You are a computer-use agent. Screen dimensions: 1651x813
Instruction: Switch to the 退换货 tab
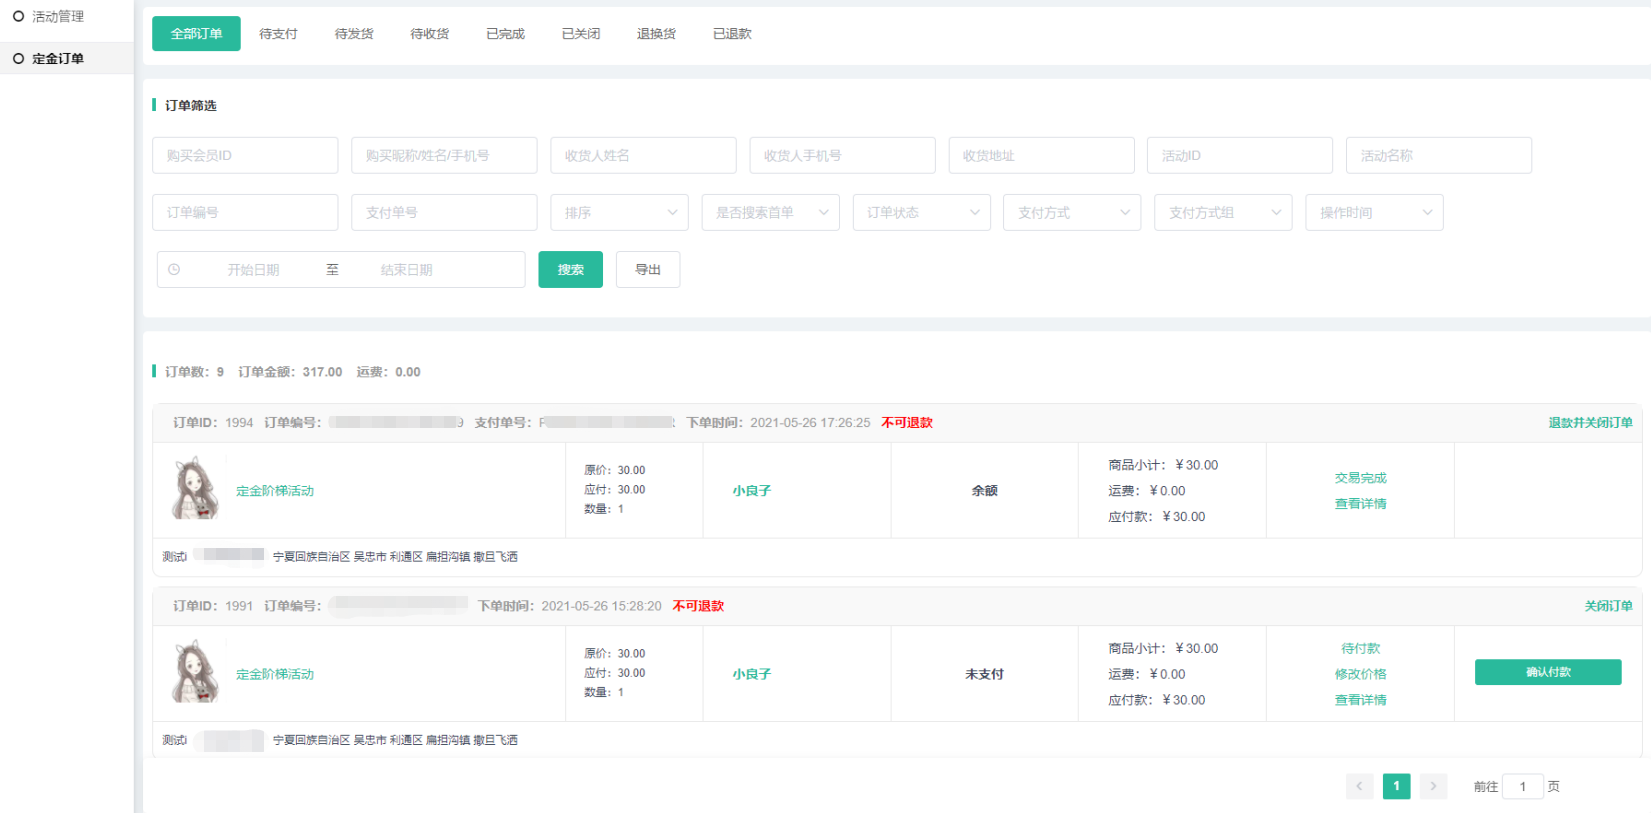point(656,34)
